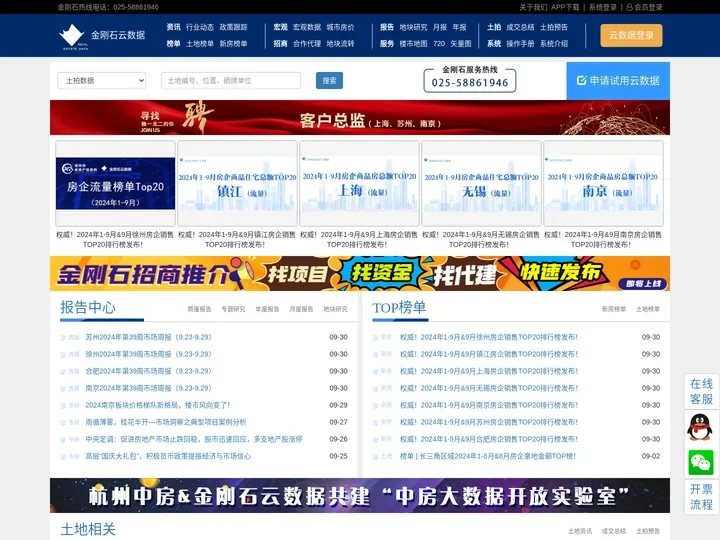The width and height of the screenshot is (720, 540).
Task: Open 720 navigation item
Action: (439, 44)
